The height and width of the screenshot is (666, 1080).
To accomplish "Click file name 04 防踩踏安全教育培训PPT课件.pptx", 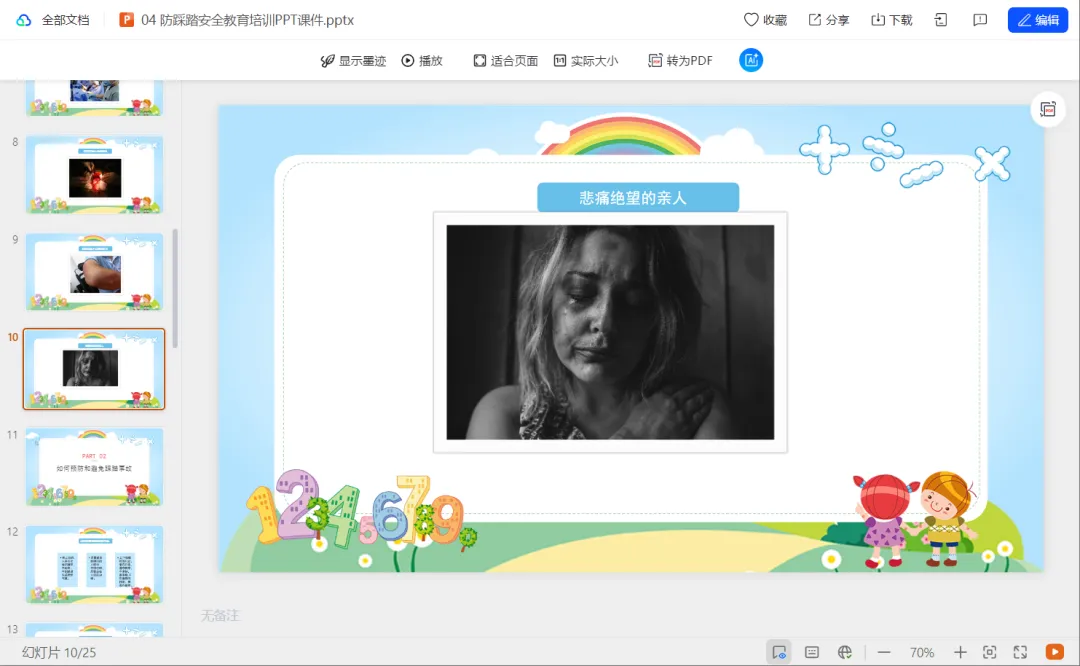I will (247, 20).
